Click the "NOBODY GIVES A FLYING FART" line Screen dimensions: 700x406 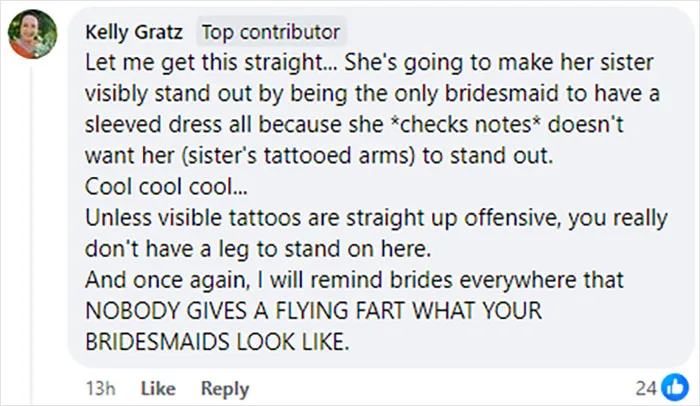point(313,311)
